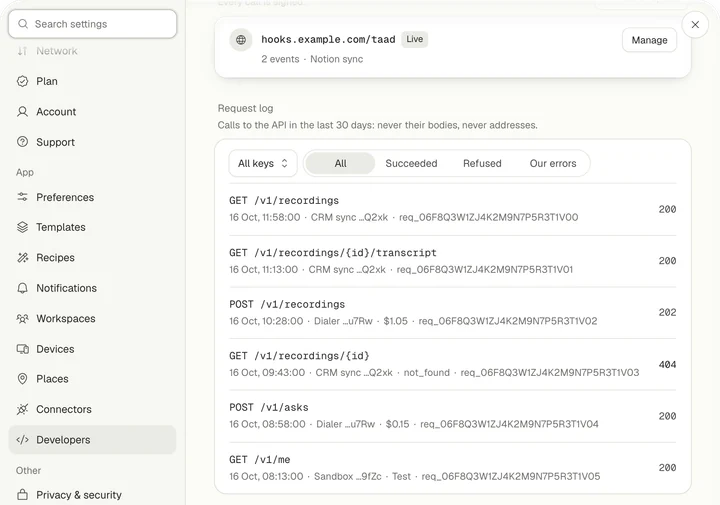Click the Network arrows icon

pos(22,51)
